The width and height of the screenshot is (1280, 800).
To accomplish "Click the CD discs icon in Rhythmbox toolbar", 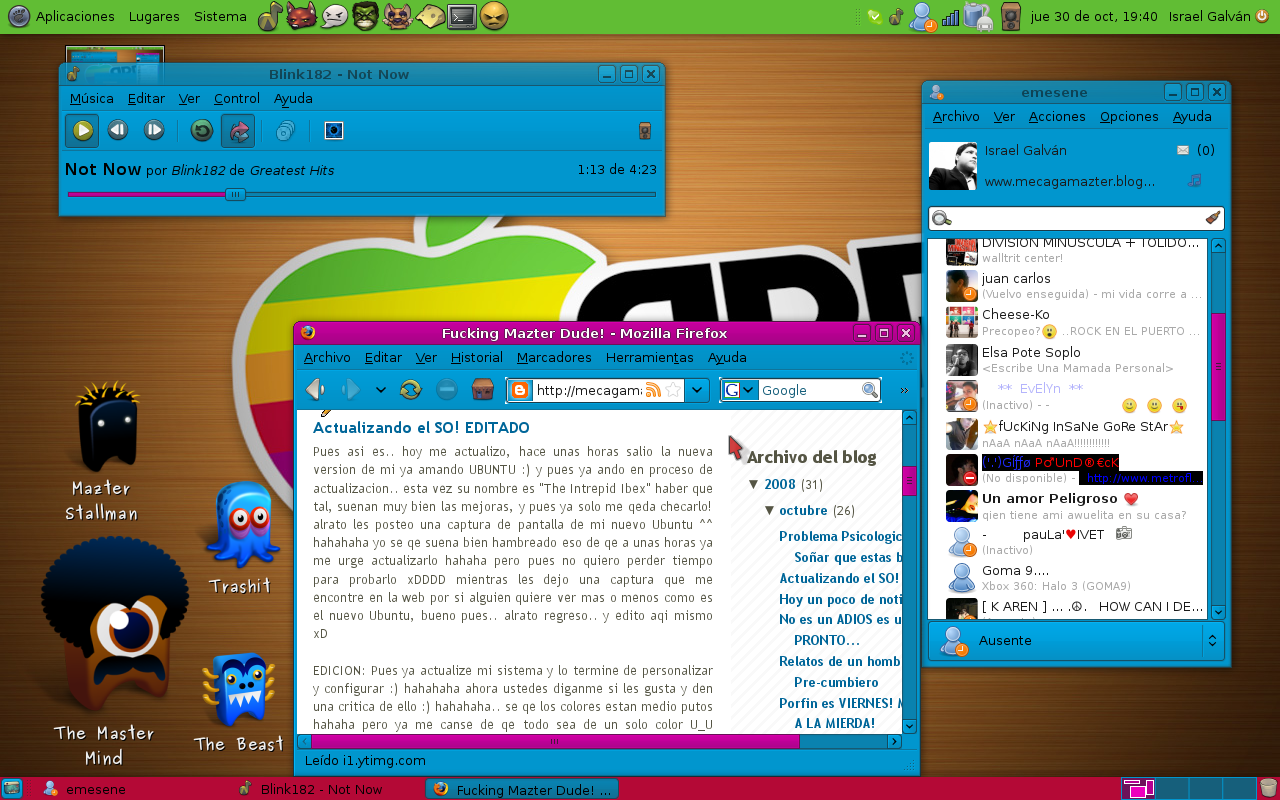I will [x=286, y=130].
